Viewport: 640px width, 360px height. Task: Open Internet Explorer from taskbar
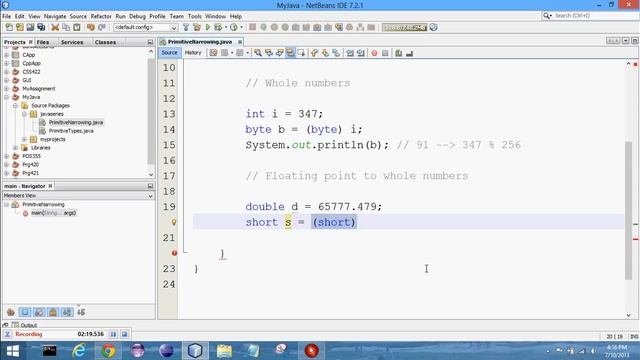tap(78, 351)
